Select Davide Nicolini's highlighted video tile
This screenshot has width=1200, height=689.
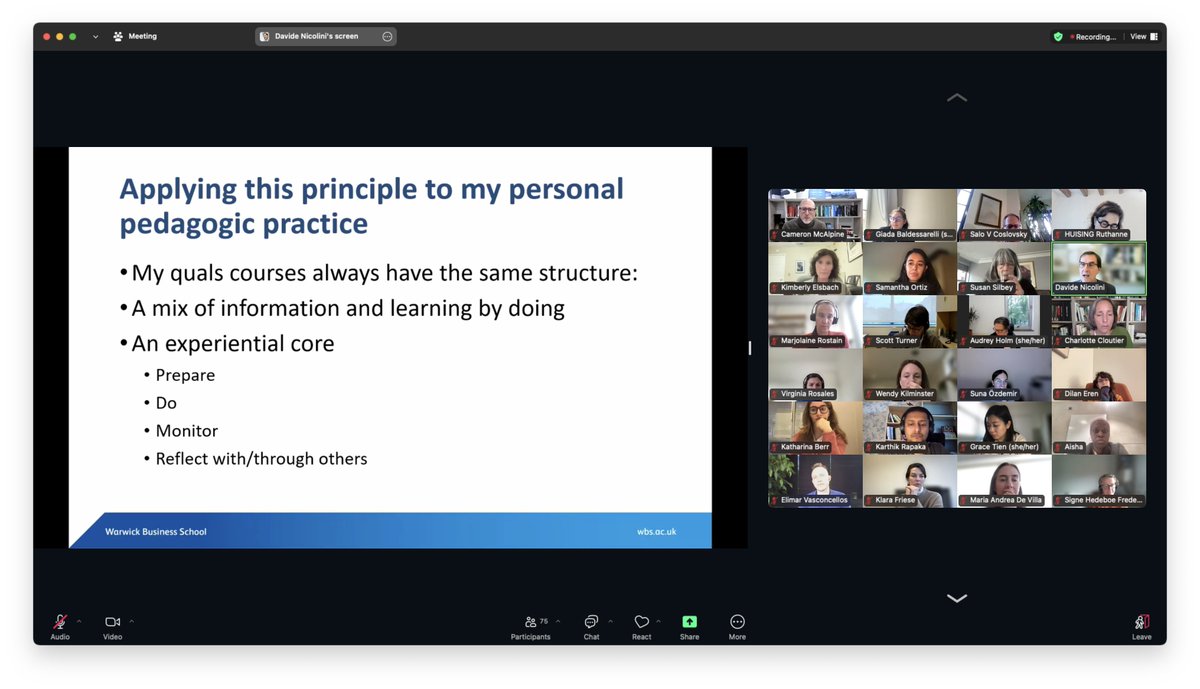[x=1099, y=268]
